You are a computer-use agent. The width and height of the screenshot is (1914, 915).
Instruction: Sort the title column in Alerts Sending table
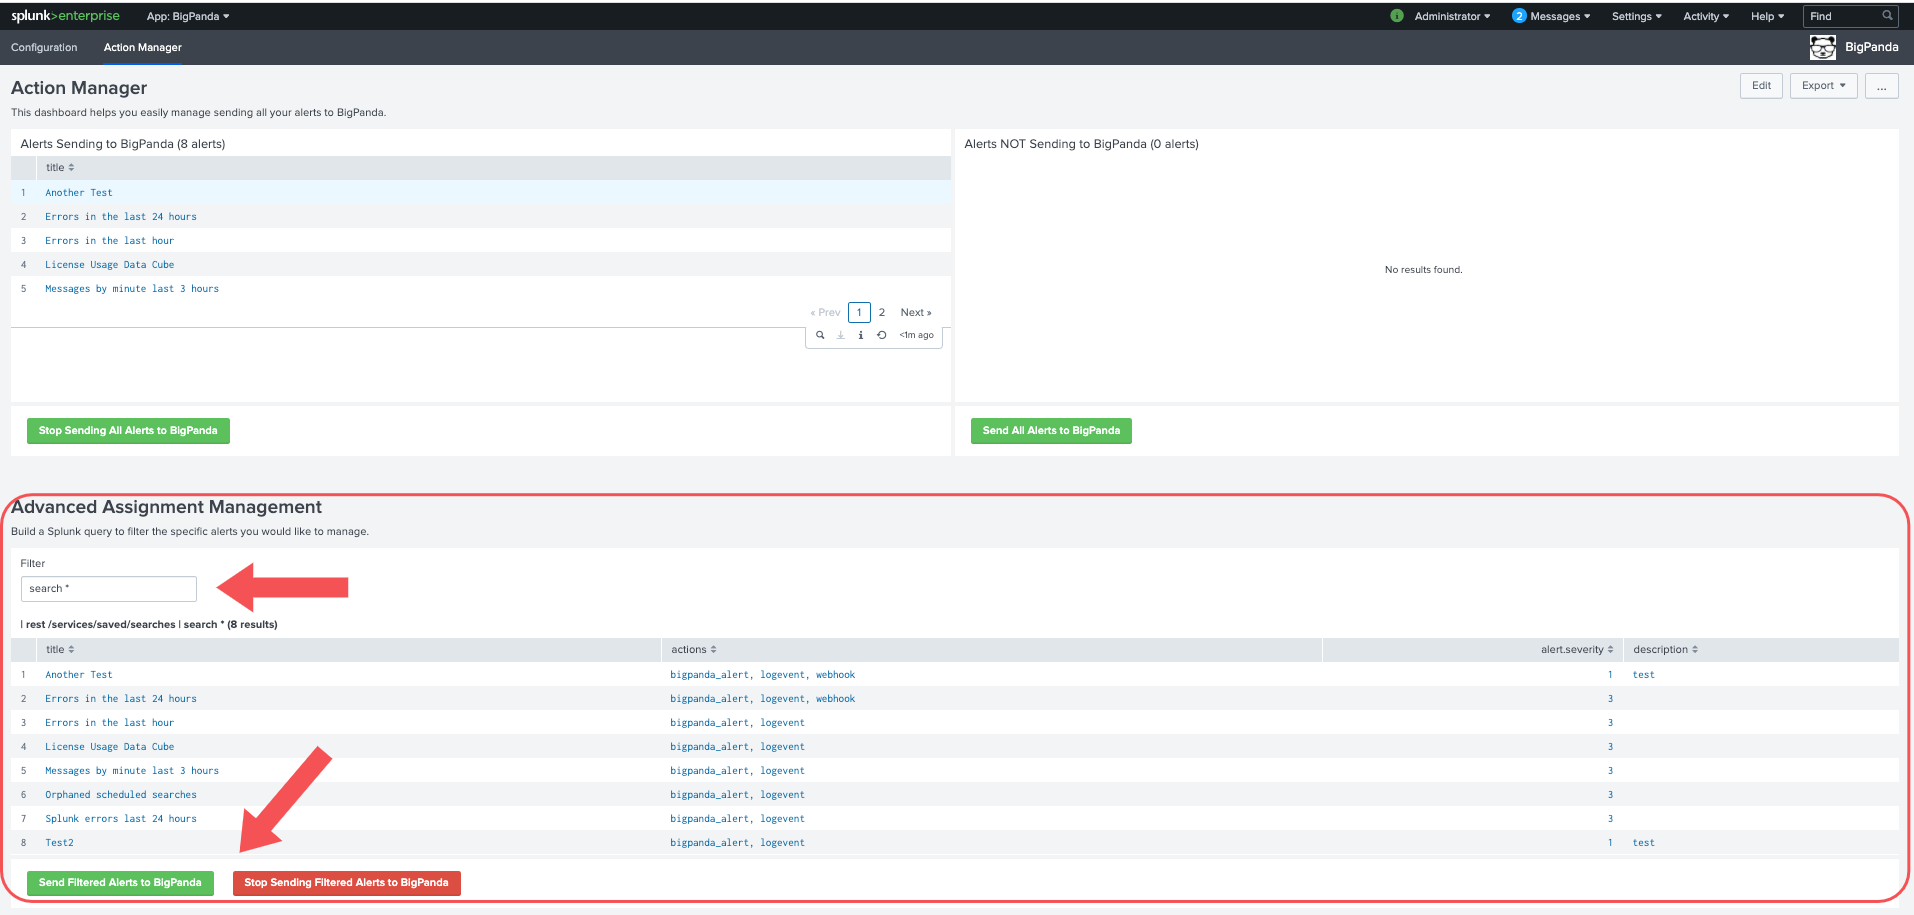[x=59, y=167]
